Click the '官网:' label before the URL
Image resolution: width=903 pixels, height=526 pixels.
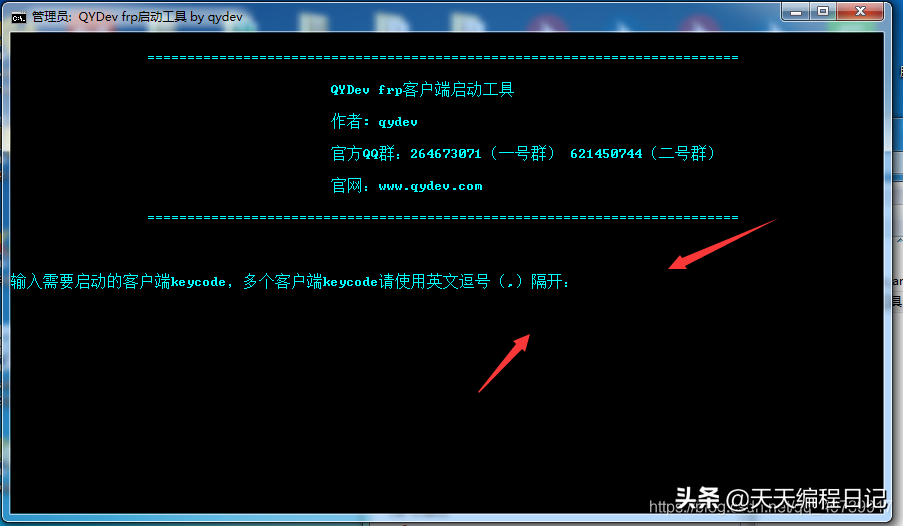point(350,186)
